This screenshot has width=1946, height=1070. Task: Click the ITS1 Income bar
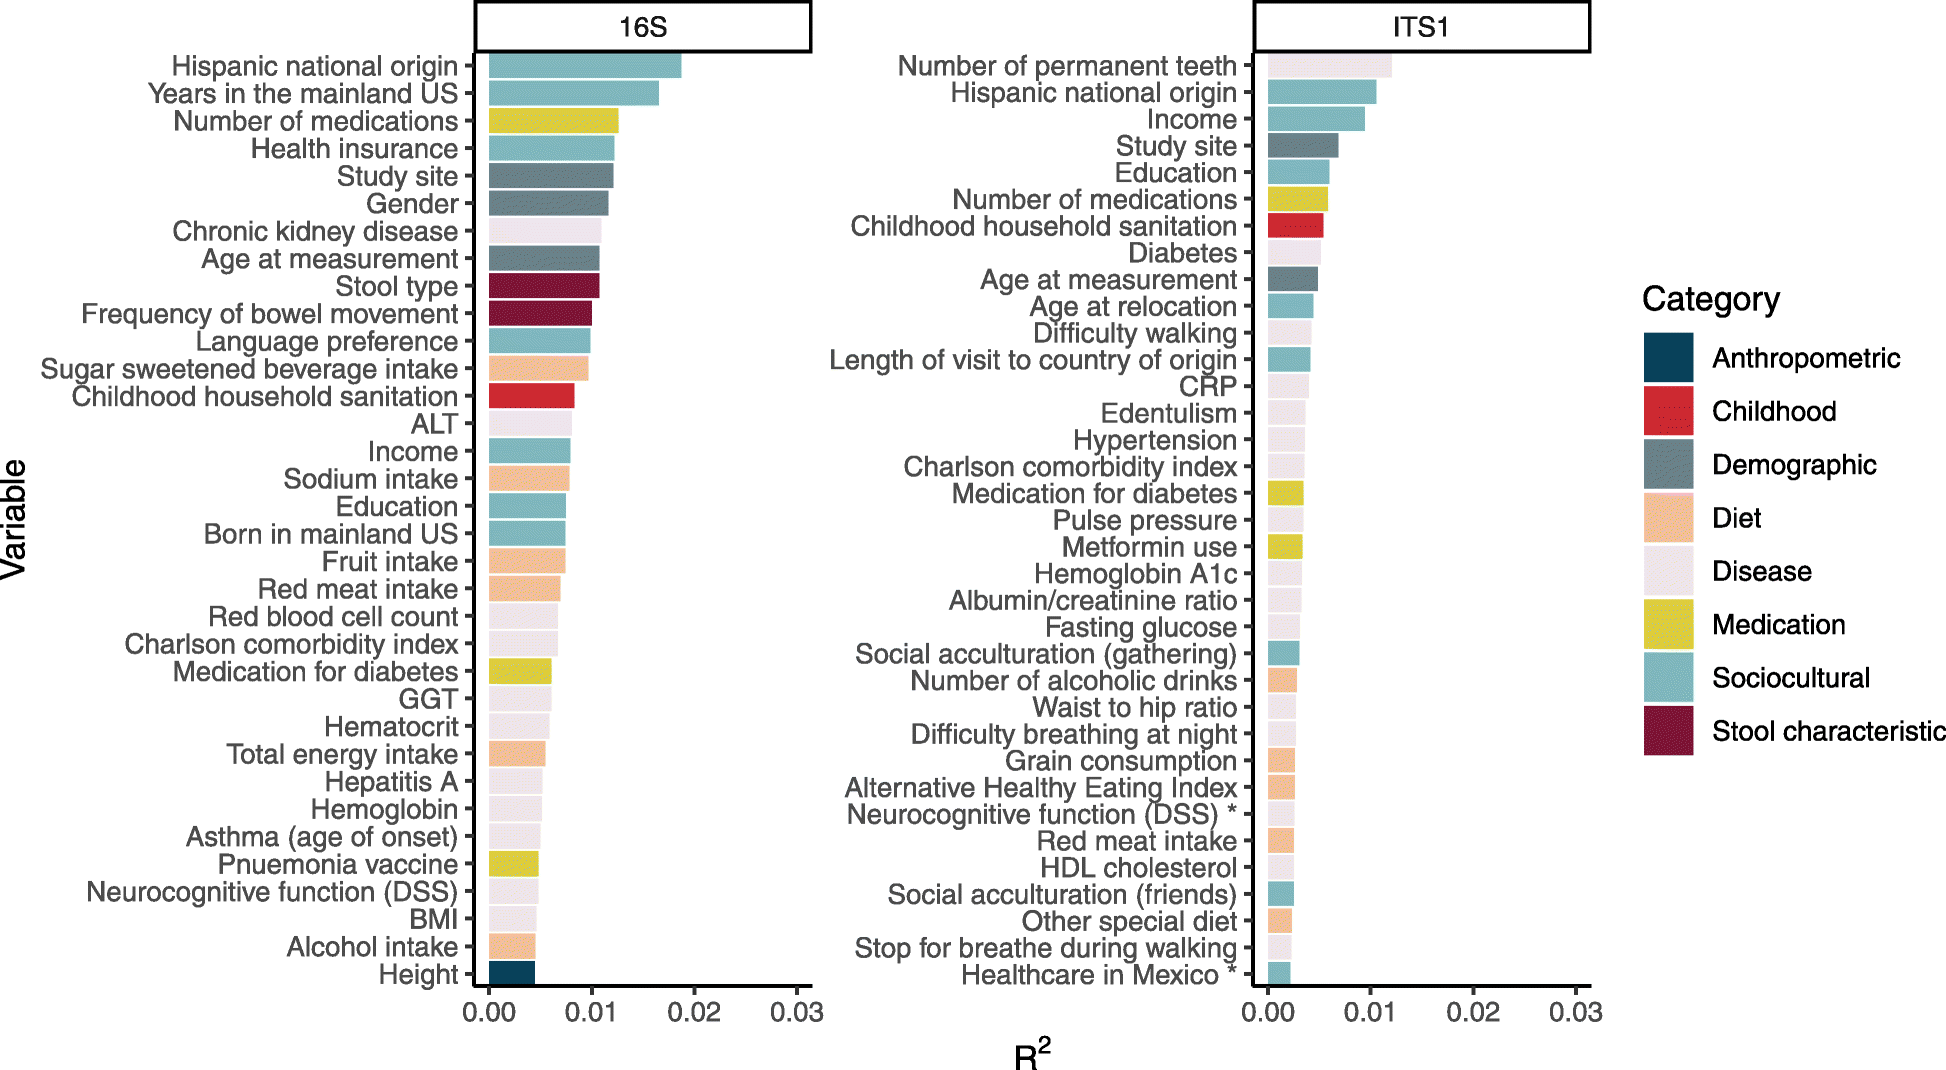click(1316, 119)
